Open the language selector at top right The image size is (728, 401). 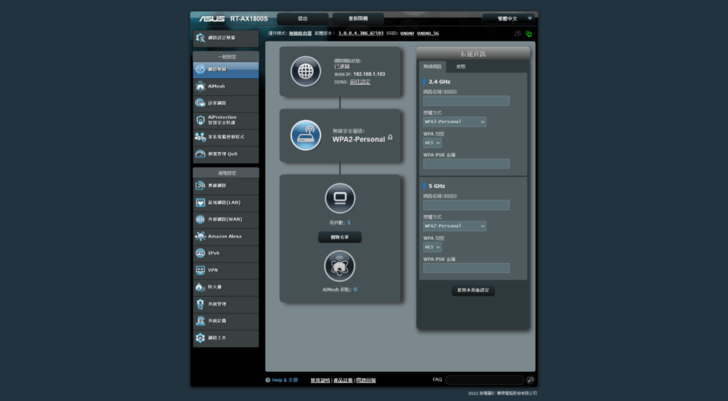(508, 19)
